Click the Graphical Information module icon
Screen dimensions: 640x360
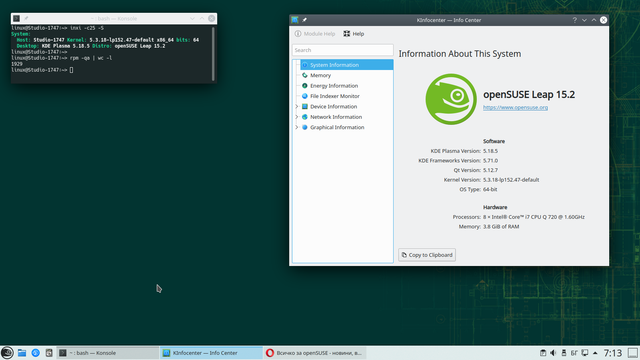click(304, 127)
